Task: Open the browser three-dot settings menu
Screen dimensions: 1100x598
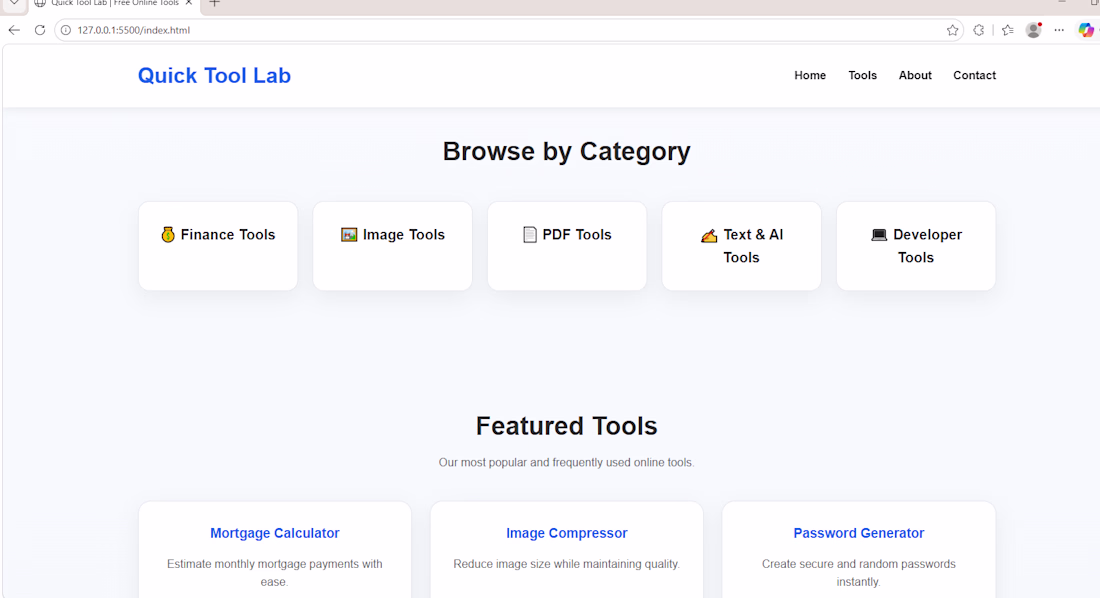Action: tap(1059, 30)
